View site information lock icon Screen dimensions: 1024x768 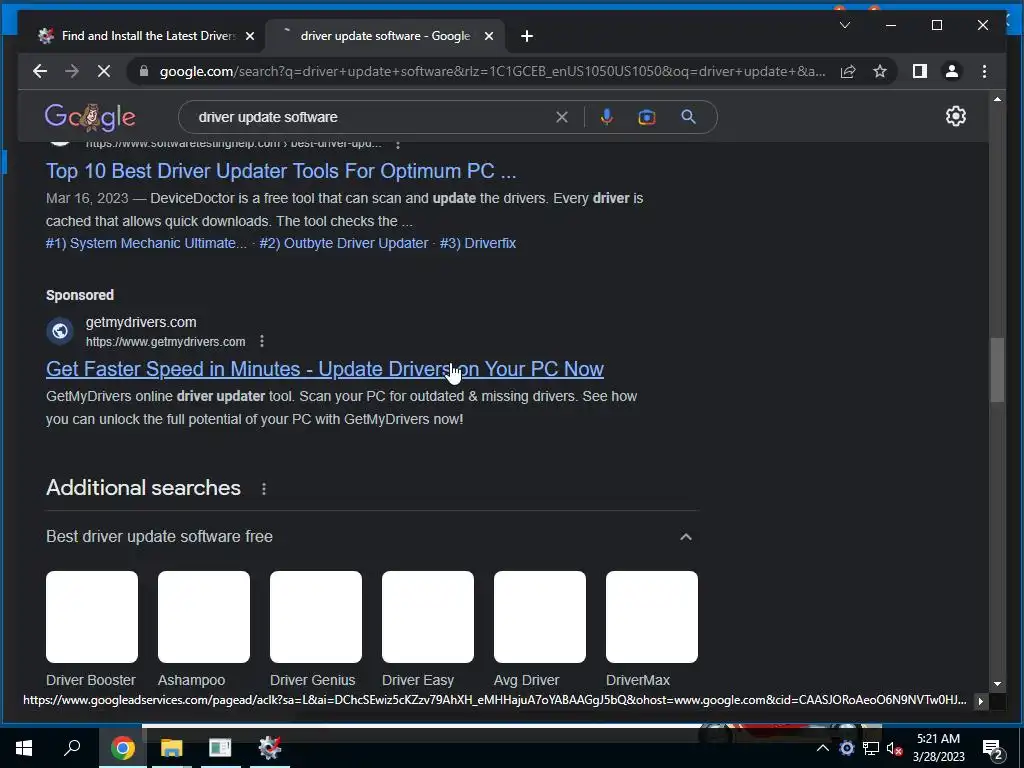coord(144,71)
